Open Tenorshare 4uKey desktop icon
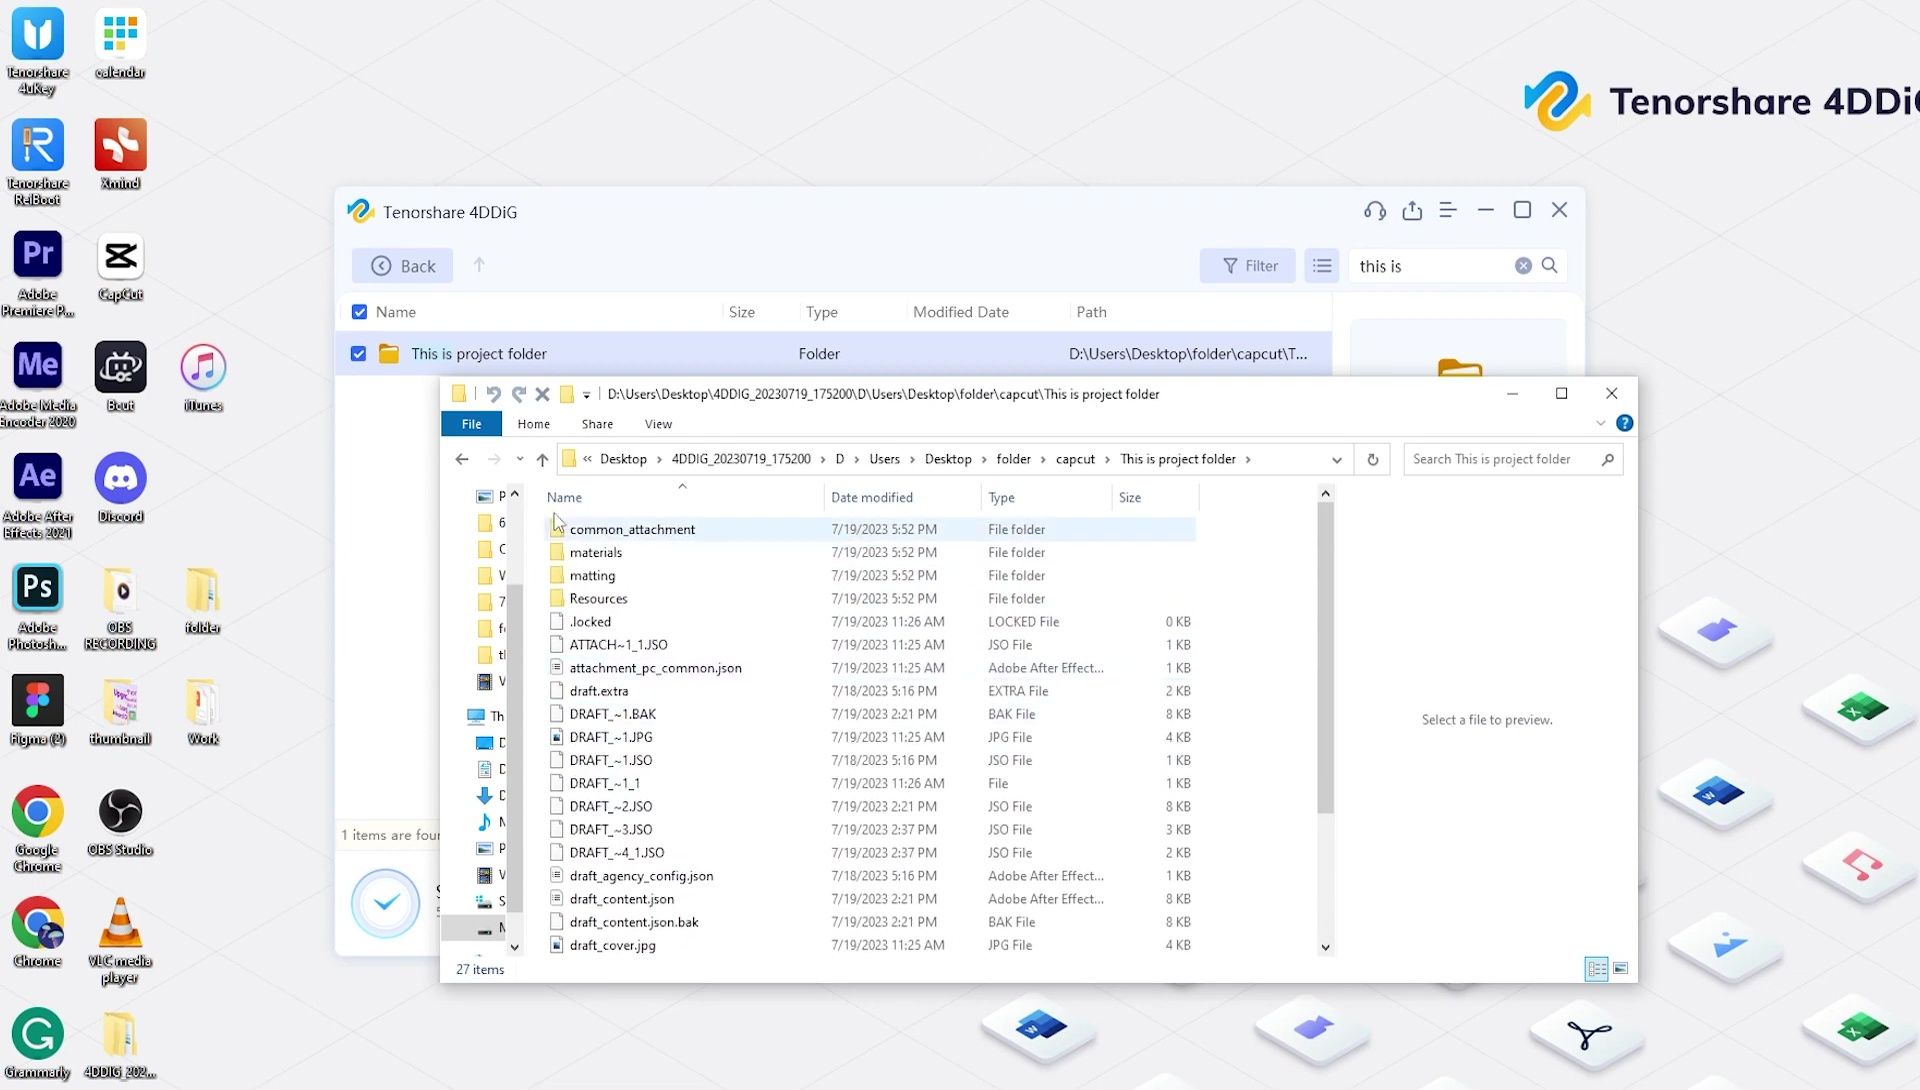Image resolution: width=1920 pixels, height=1090 pixels. (x=38, y=50)
